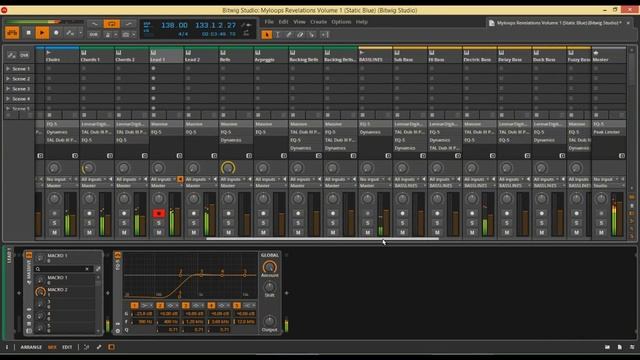This screenshot has height=360, width=640.
Task: Switch to the EDIT view
Action: point(67,347)
